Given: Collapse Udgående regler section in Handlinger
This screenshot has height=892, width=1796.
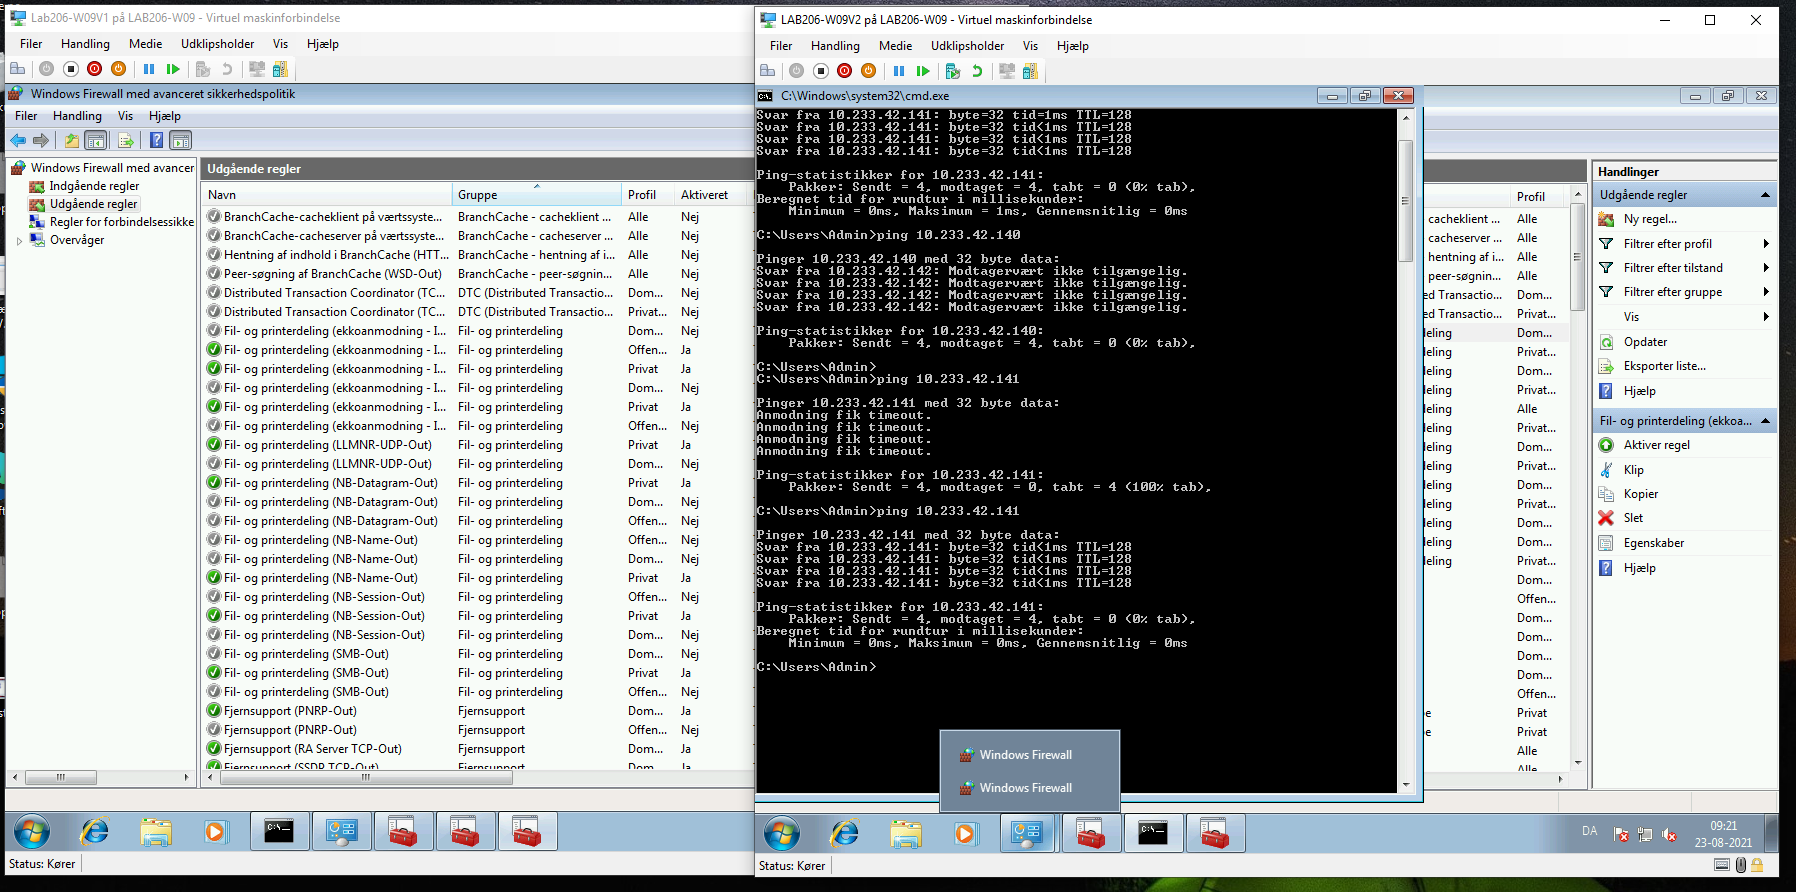Looking at the screenshot, I should [1765, 195].
